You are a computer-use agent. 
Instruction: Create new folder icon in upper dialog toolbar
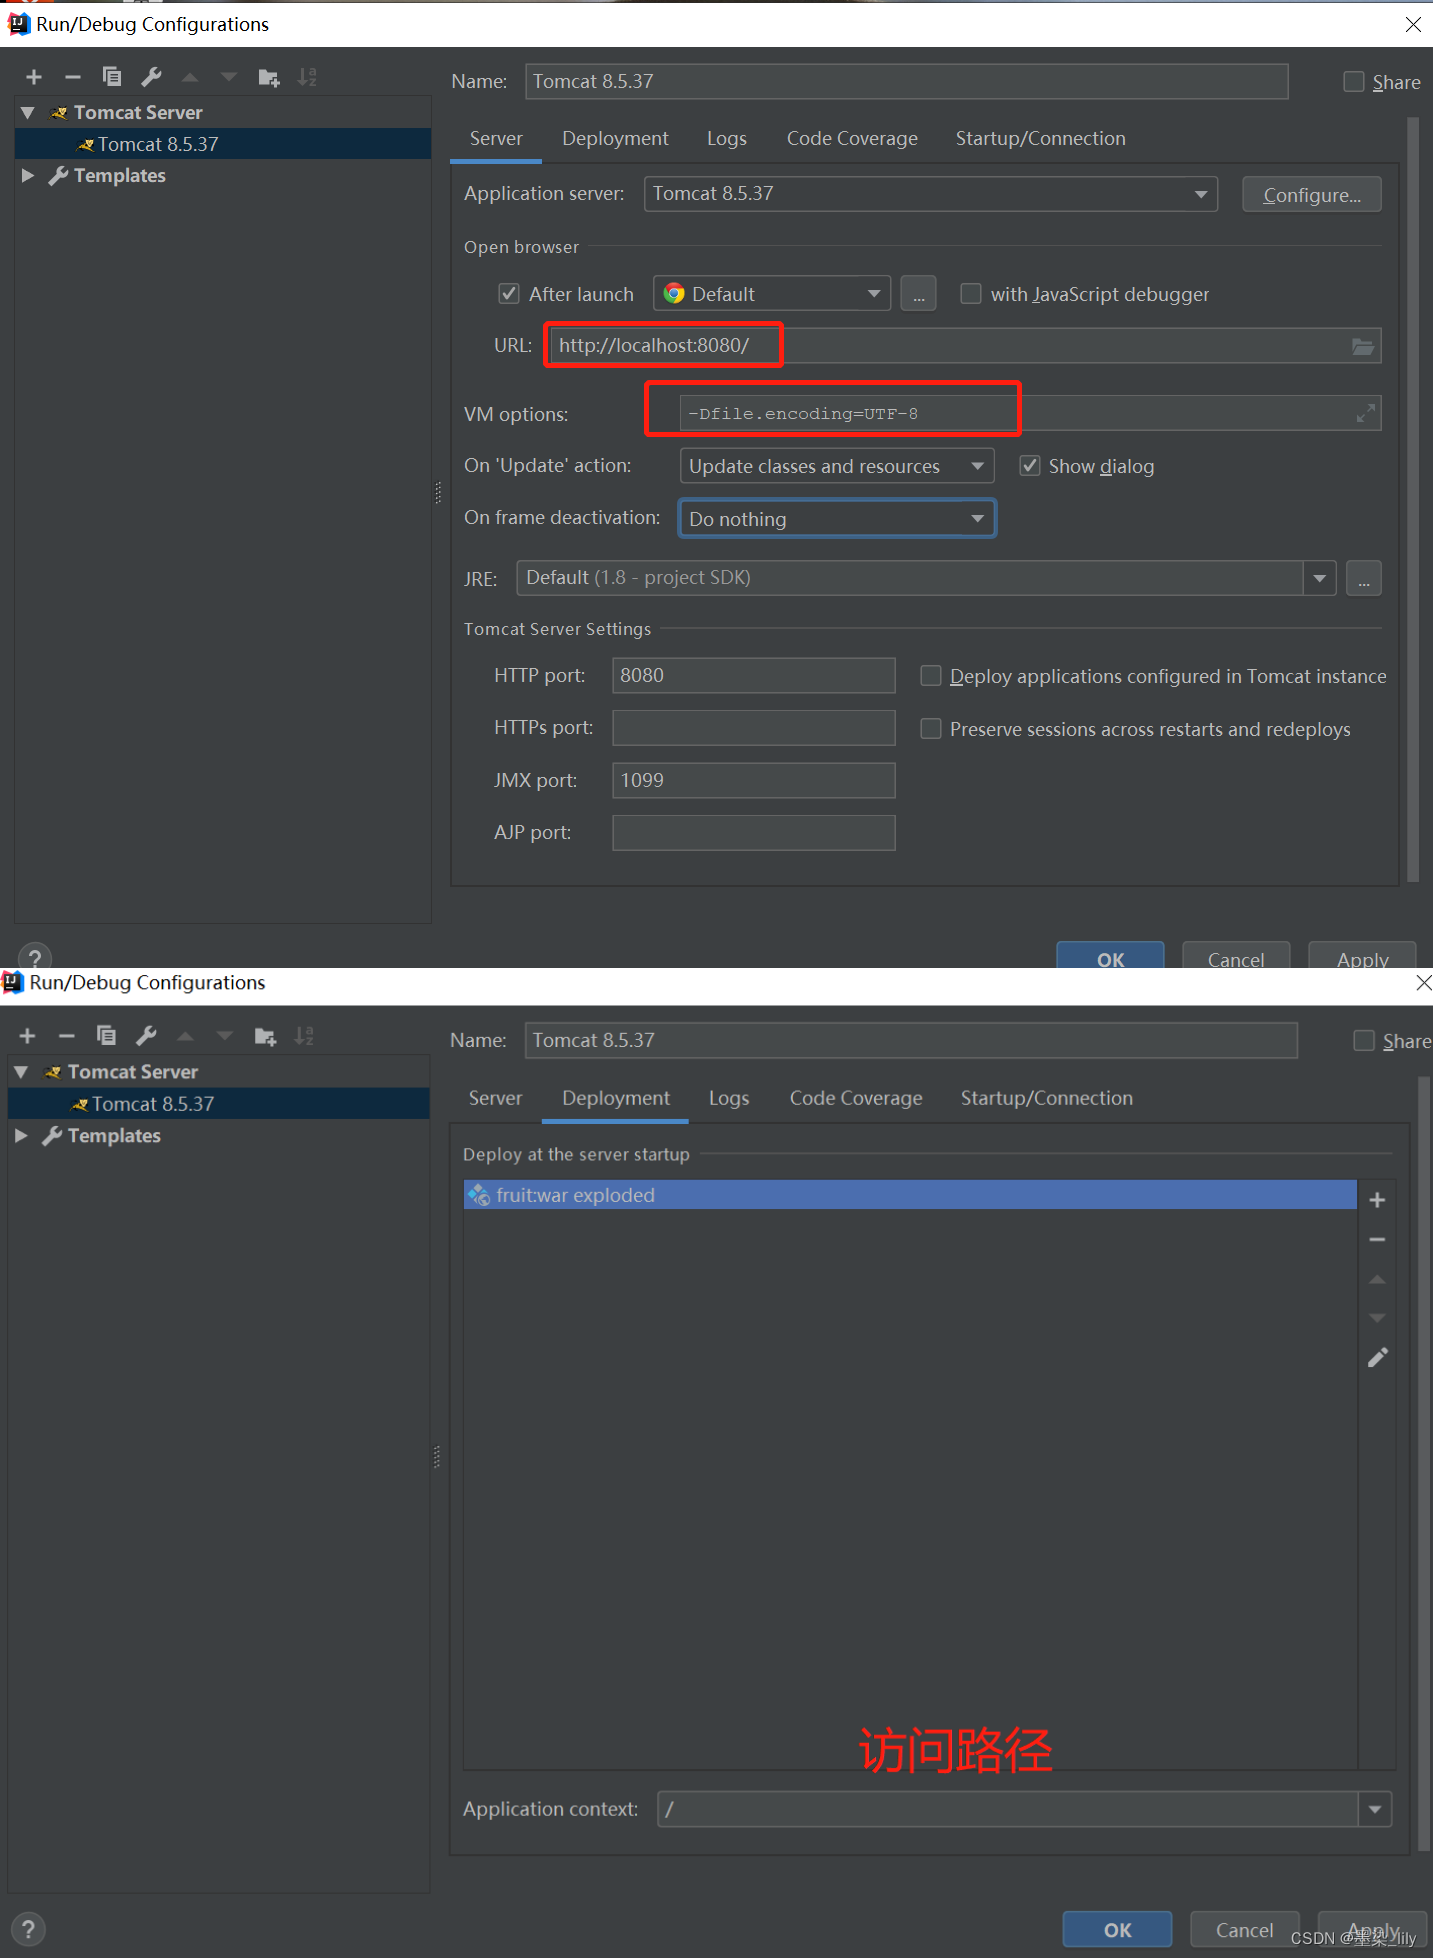269,77
